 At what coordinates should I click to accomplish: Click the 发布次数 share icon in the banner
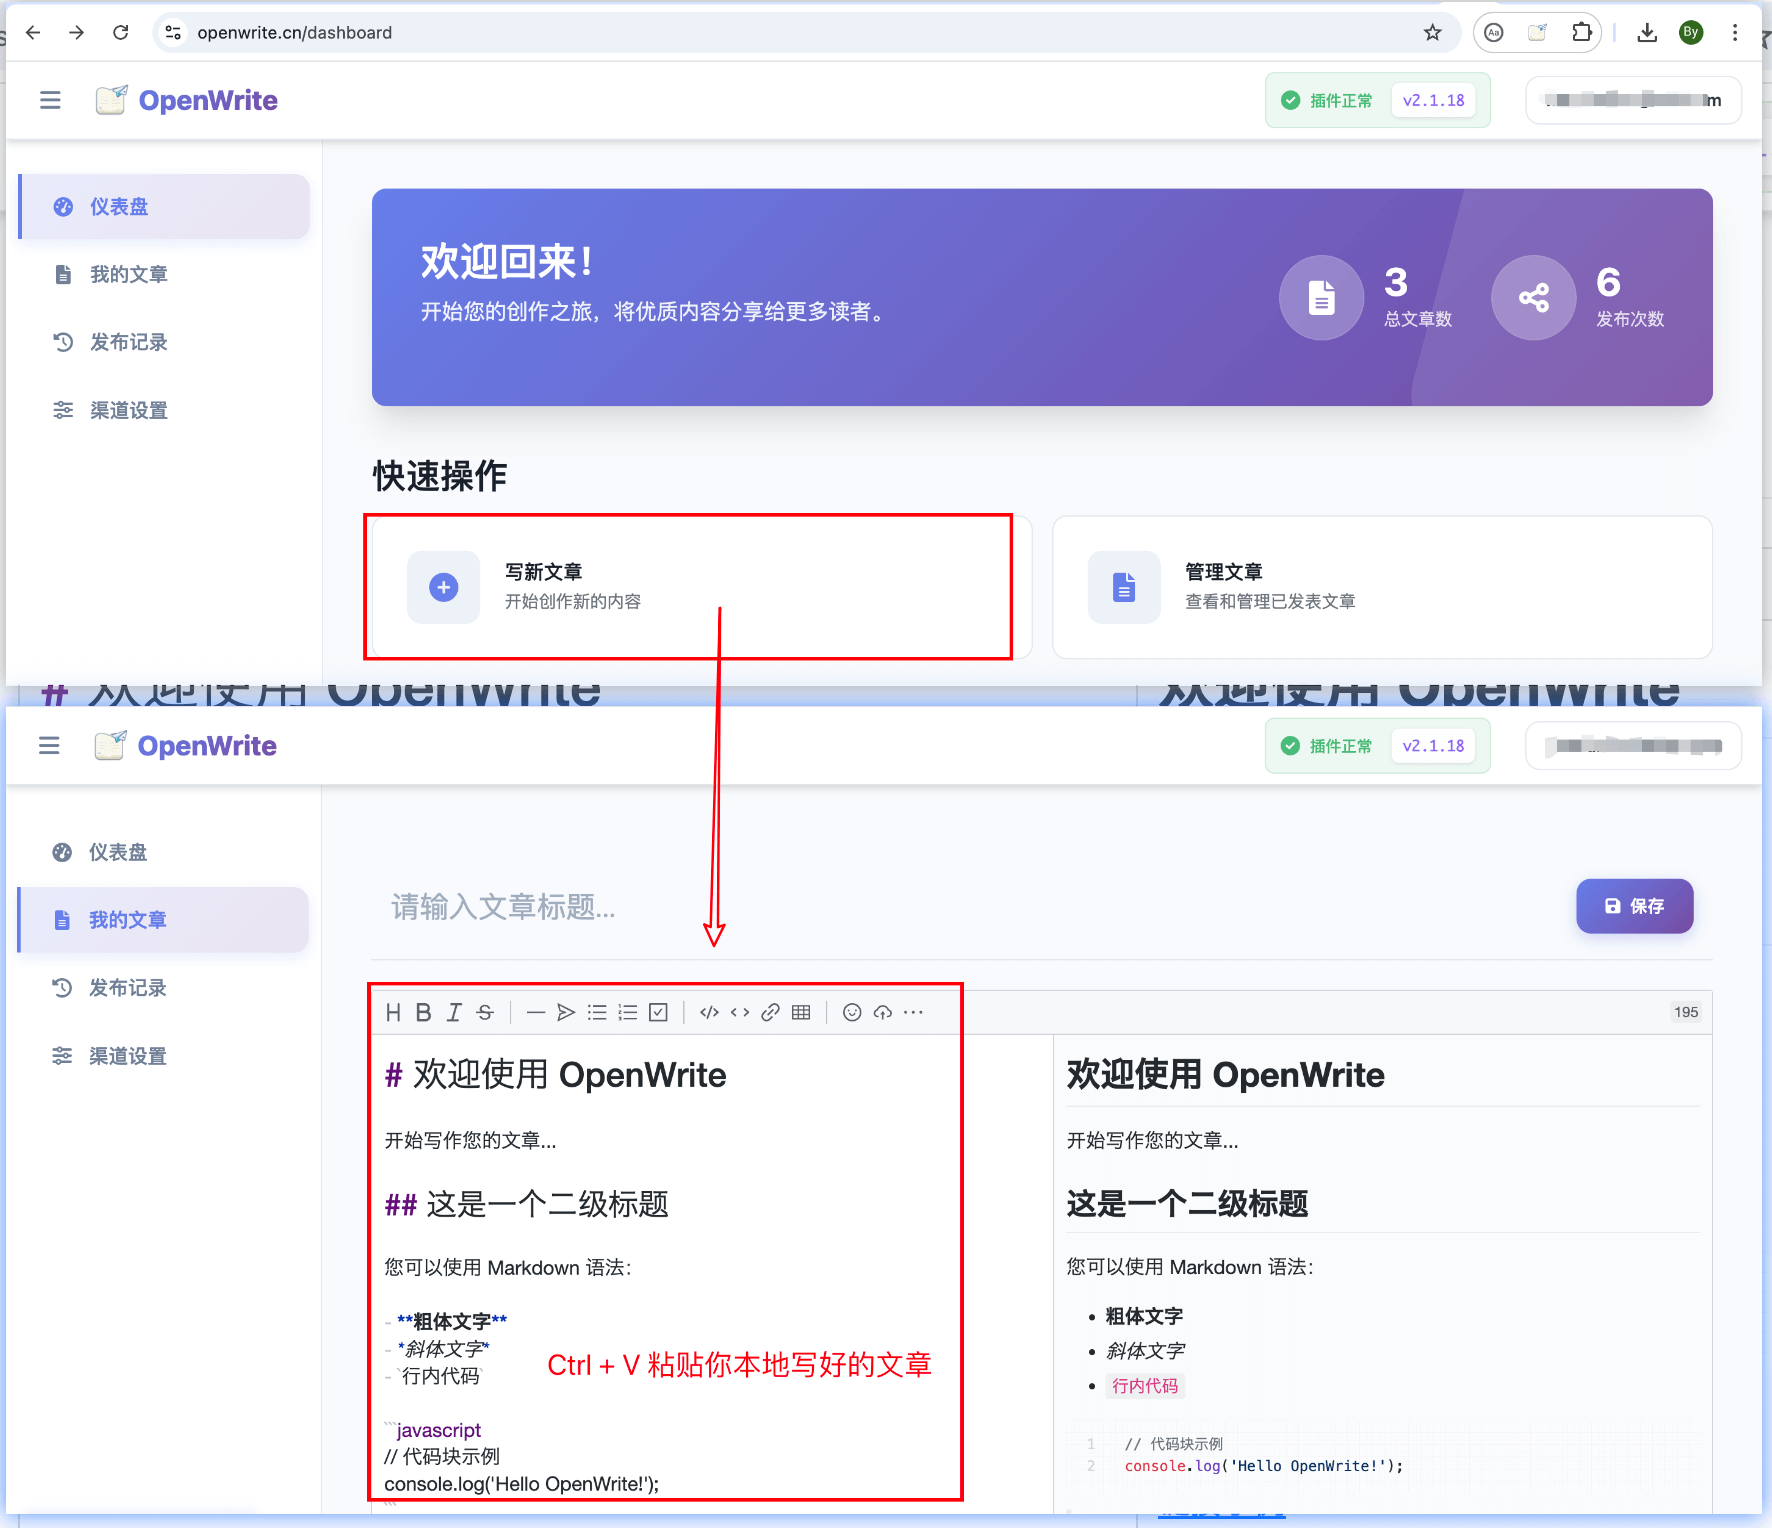tap(1534, 298)
